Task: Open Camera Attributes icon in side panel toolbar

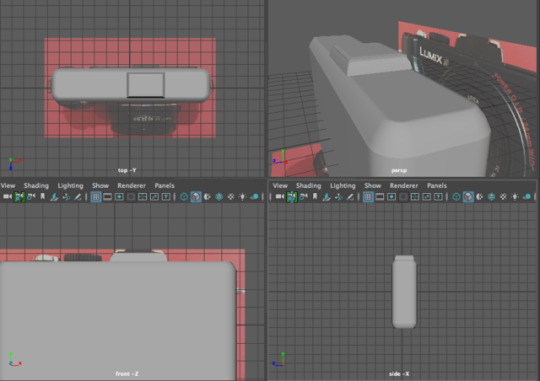Action: pos(303,197)
